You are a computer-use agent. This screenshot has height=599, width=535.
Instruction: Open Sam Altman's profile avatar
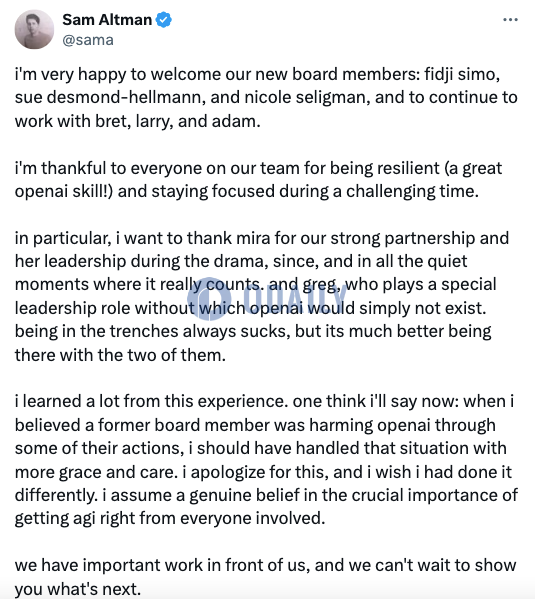tap(34, 29)
